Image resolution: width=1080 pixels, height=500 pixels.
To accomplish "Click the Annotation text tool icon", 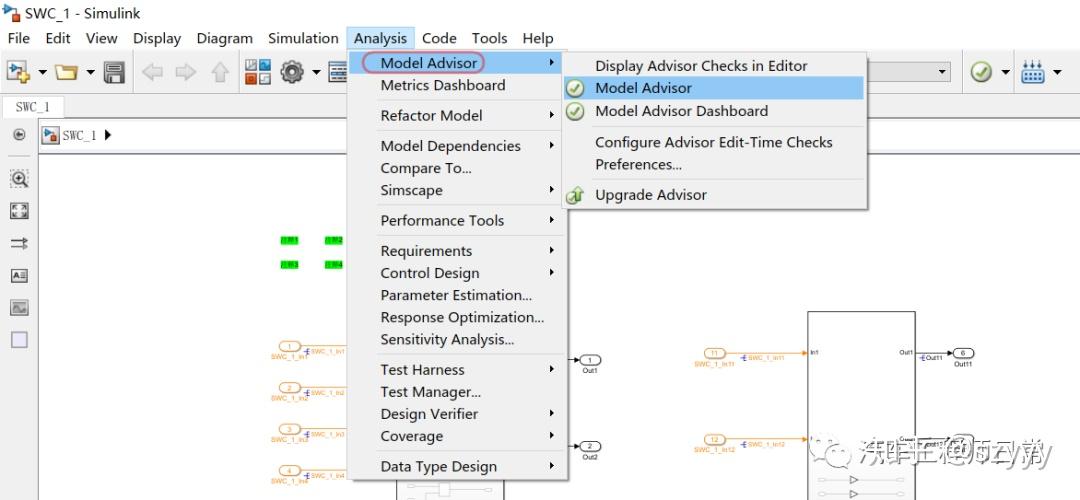I will pyautogui.click(x=19, y=275).
